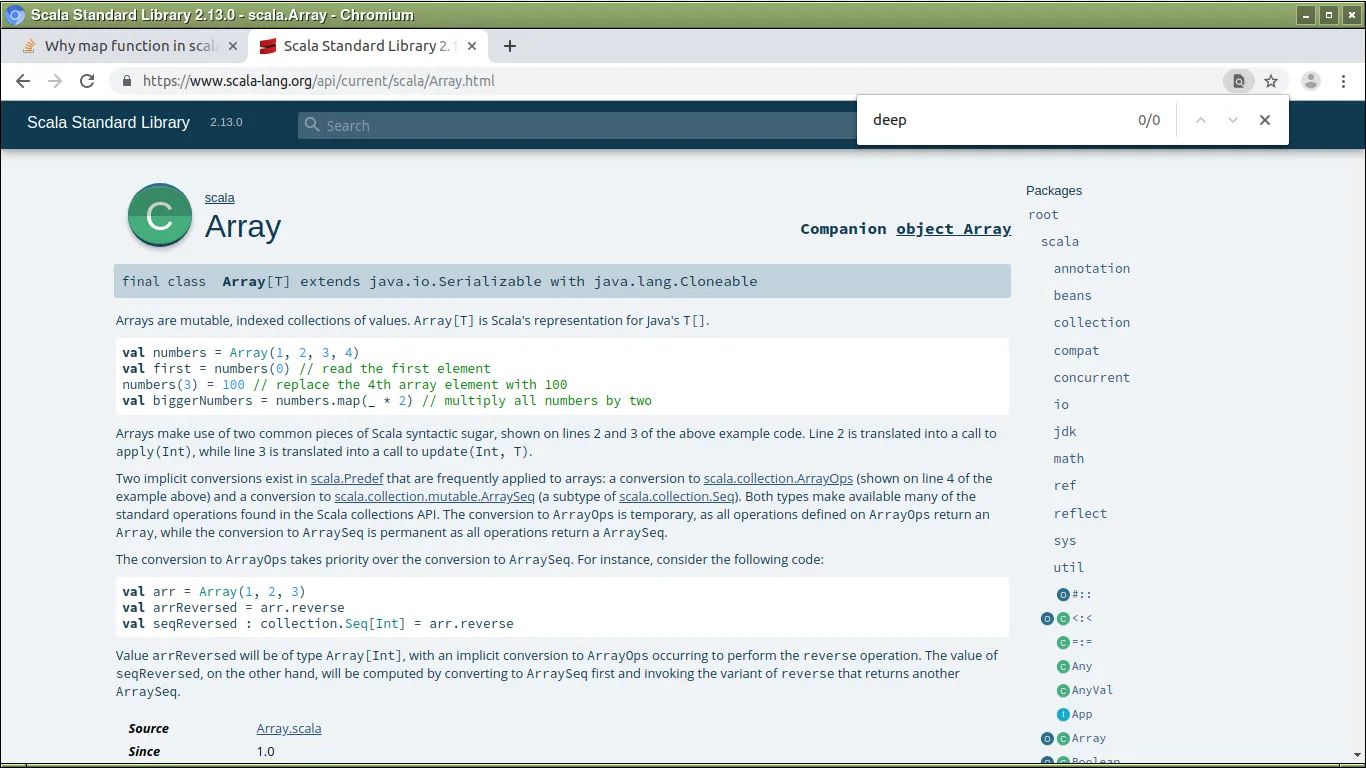Click the Scala Standard Library header title
Viewport: 1366px width, 768px height.
click(108, 122)
